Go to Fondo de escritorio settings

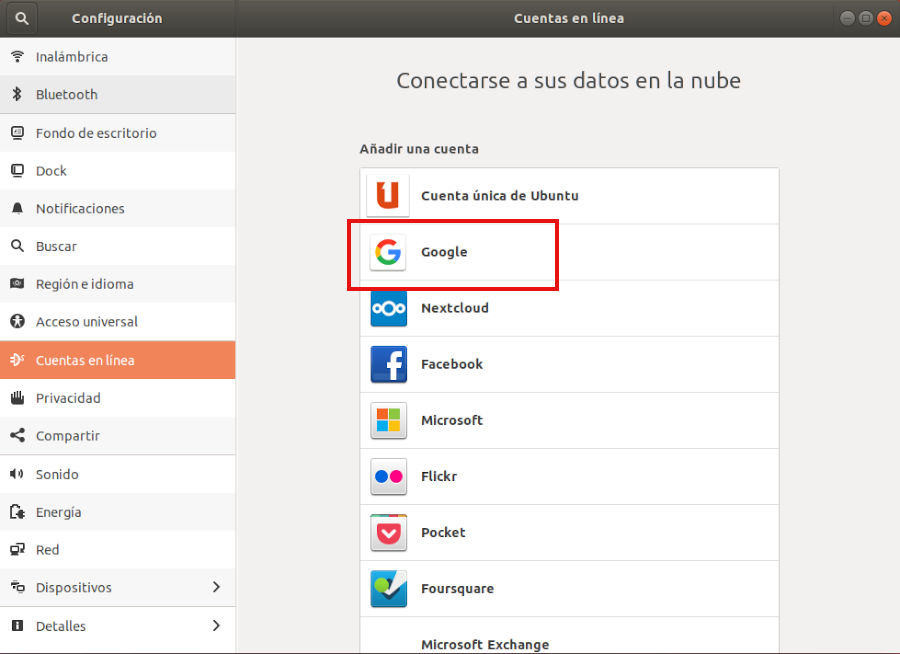tap(118, 133)
